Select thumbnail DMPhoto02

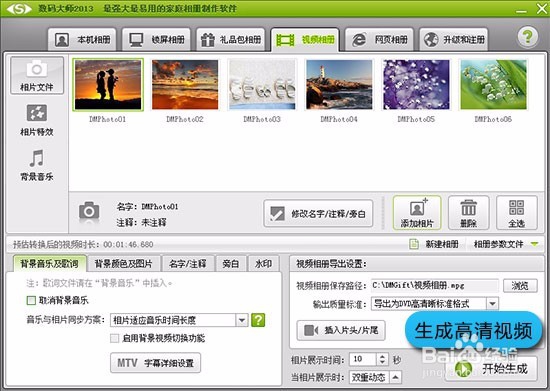point(185,85)
